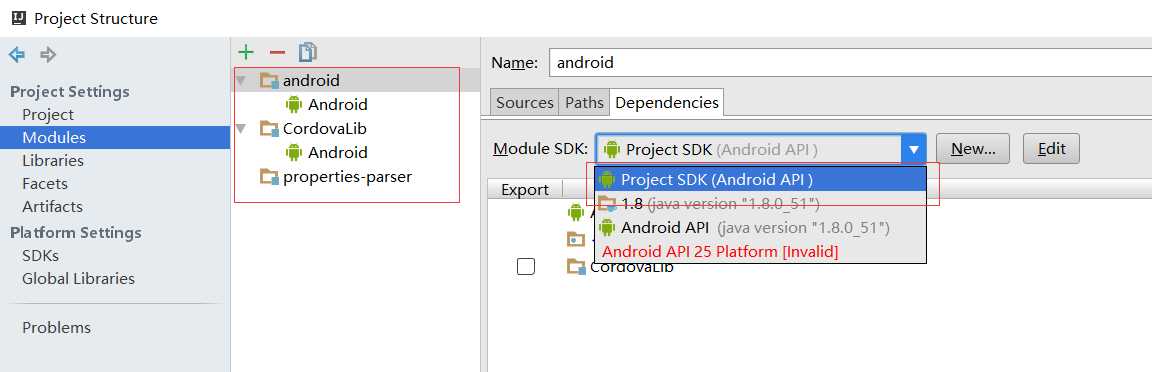Viewport: 1152px width, 372px height.
Task: Click the IntelliJ icon in title bar
Action: click(19, 18)
